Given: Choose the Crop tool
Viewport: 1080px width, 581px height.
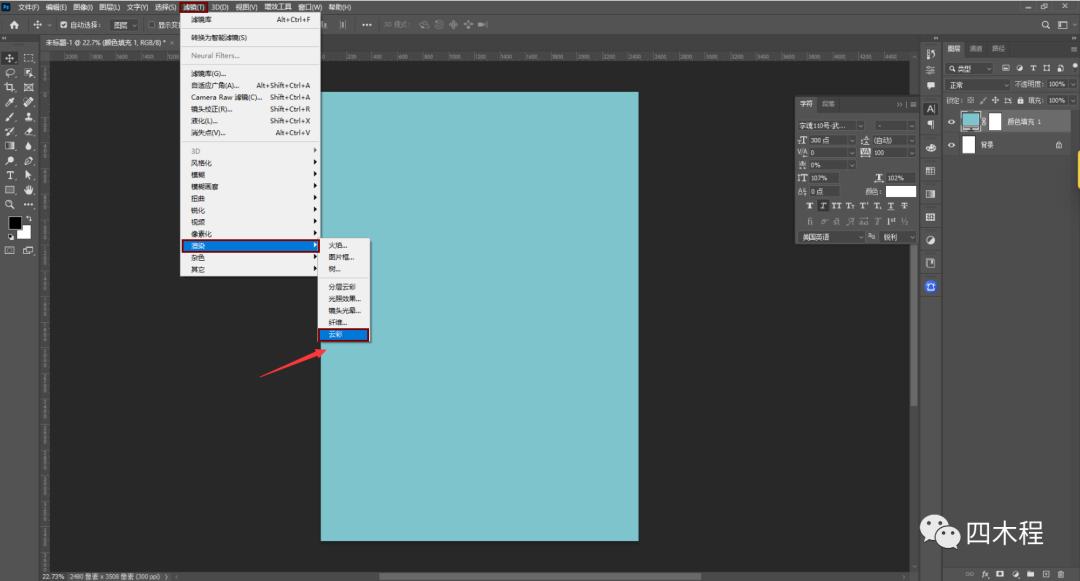Looking at the screenshot, I should (10, 88).
